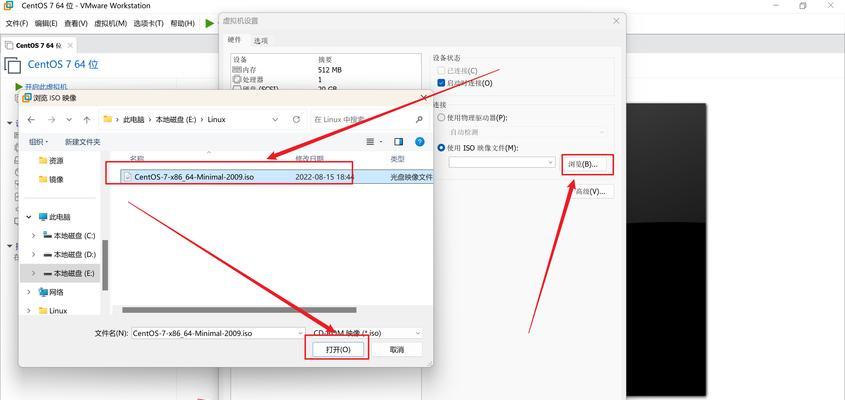845x400 pixels.
Task: Open the CD-ROM 映像 (*.iso) file type dropdown
Action: point(366,333)
